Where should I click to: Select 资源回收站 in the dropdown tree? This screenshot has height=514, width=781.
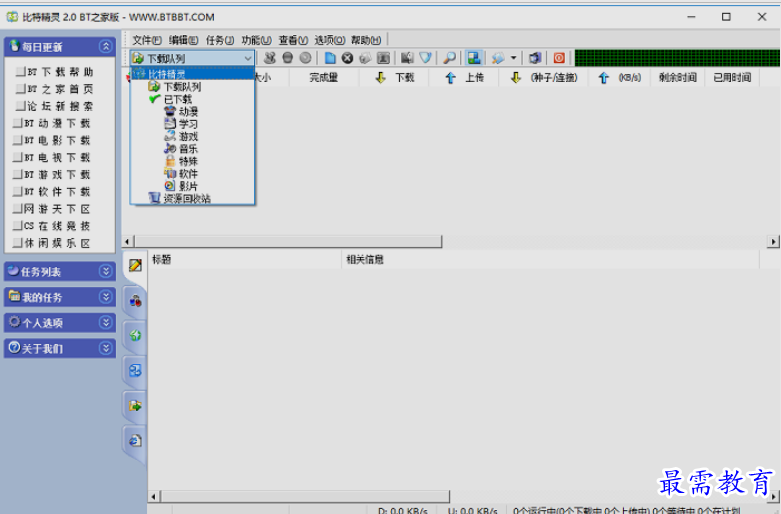point(187,198)
